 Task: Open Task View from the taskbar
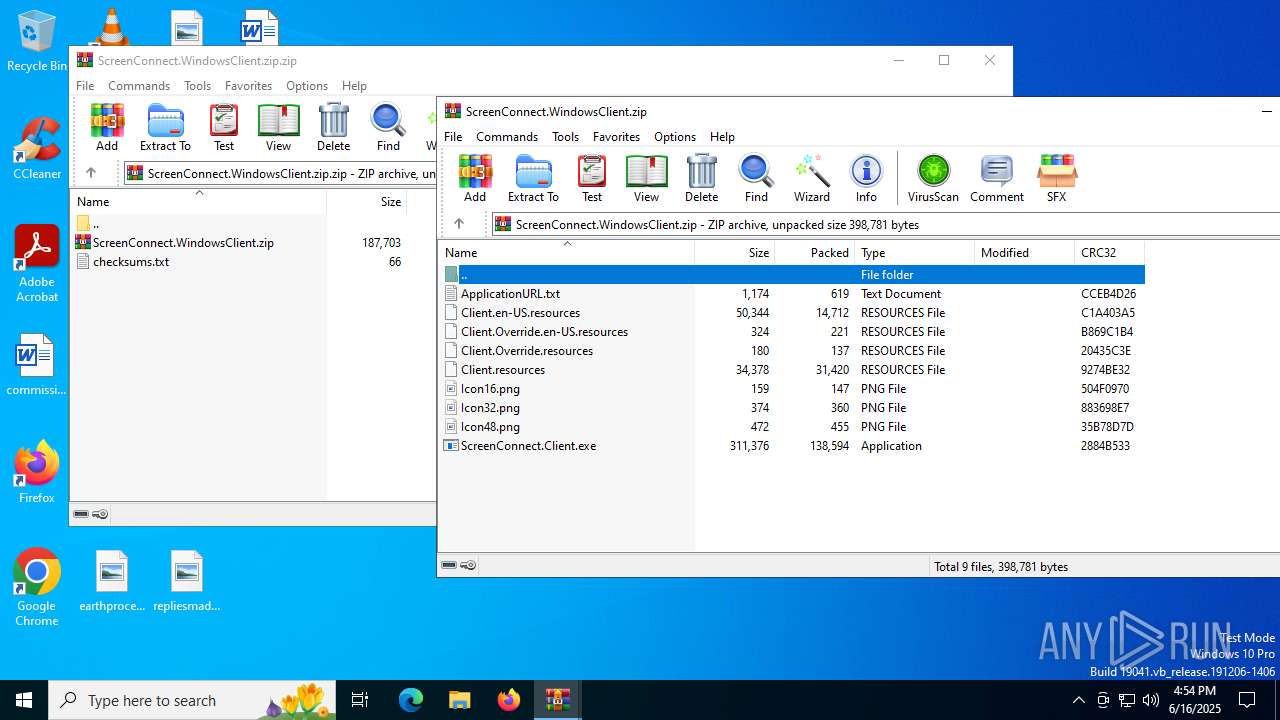click(x=360, y=700)
